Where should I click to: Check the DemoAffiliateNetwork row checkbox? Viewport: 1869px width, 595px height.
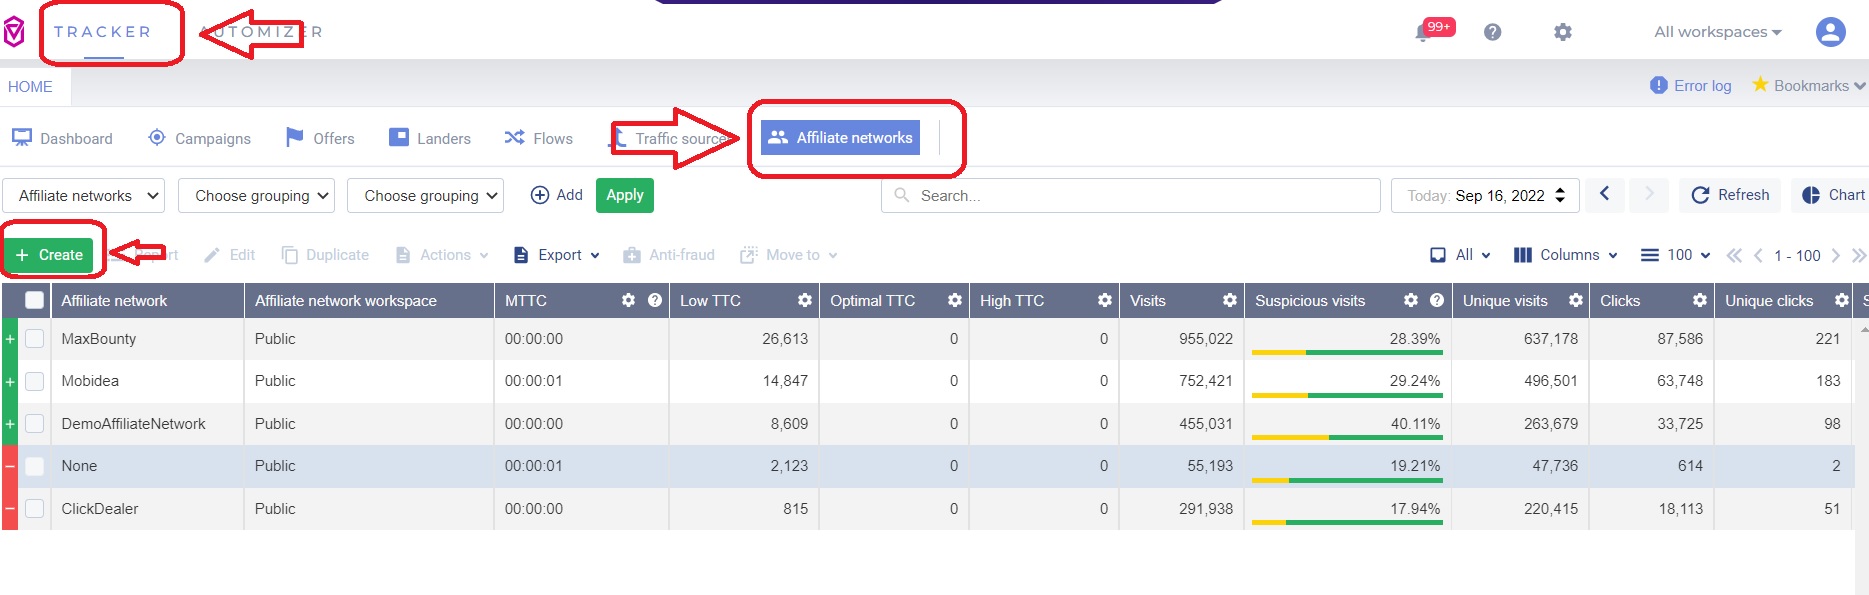click(34, 424)
